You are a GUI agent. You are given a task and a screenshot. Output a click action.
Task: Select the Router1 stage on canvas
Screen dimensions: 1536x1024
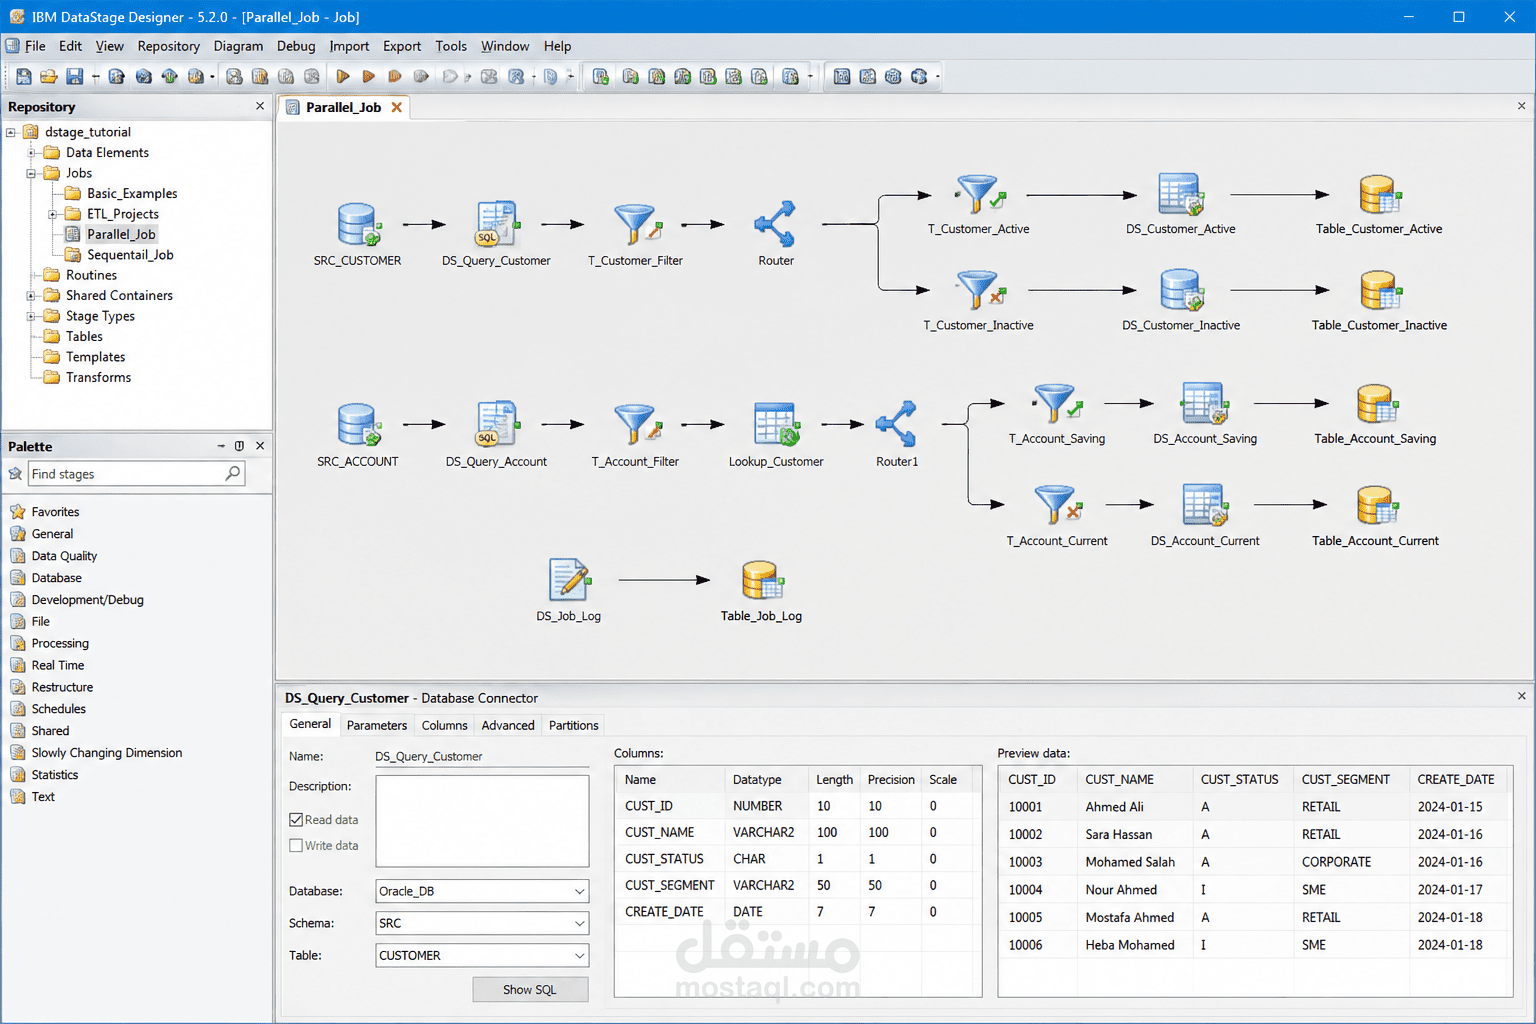[x=896, y=425]
